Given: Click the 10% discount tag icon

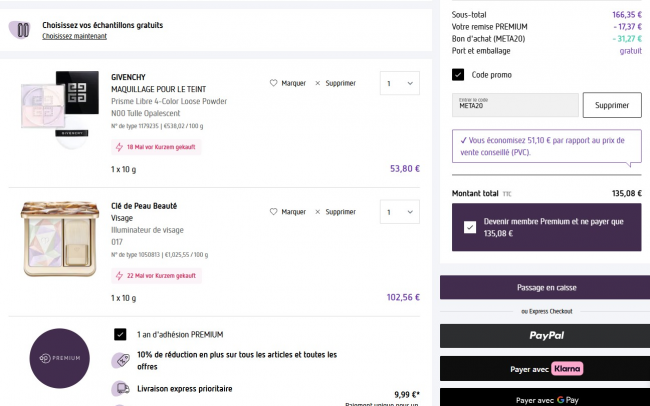Looking at the screenshot, I should [120, 360].
